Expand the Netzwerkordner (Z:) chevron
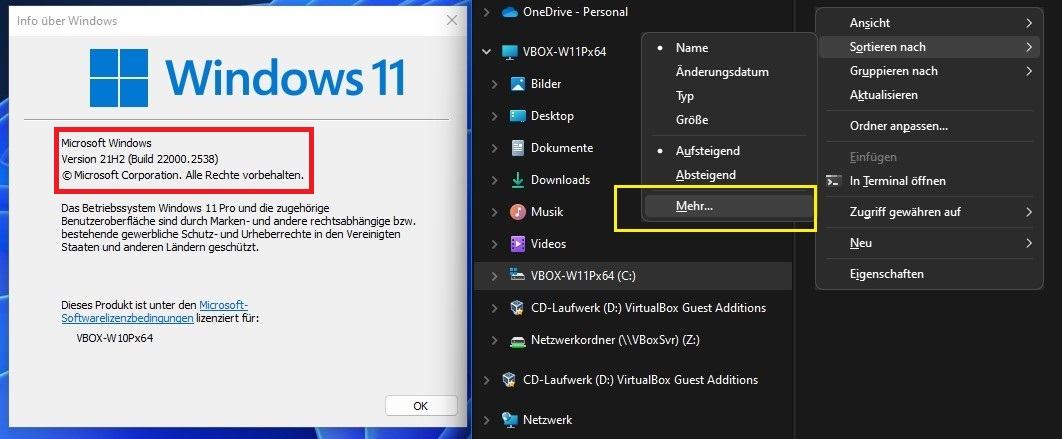 coord(494,340)
